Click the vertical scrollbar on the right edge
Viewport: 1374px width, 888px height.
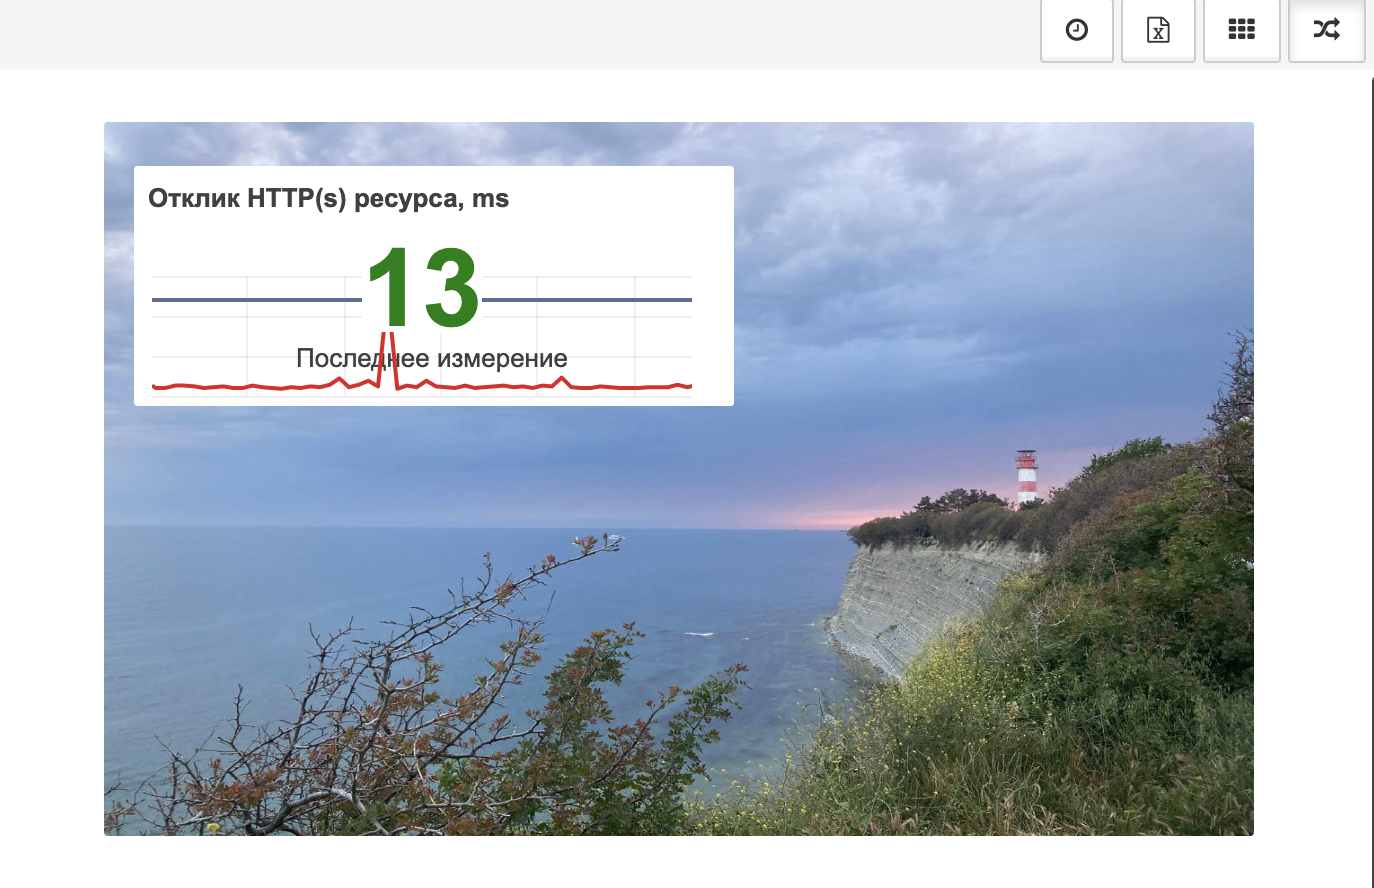coord(1372,480)
